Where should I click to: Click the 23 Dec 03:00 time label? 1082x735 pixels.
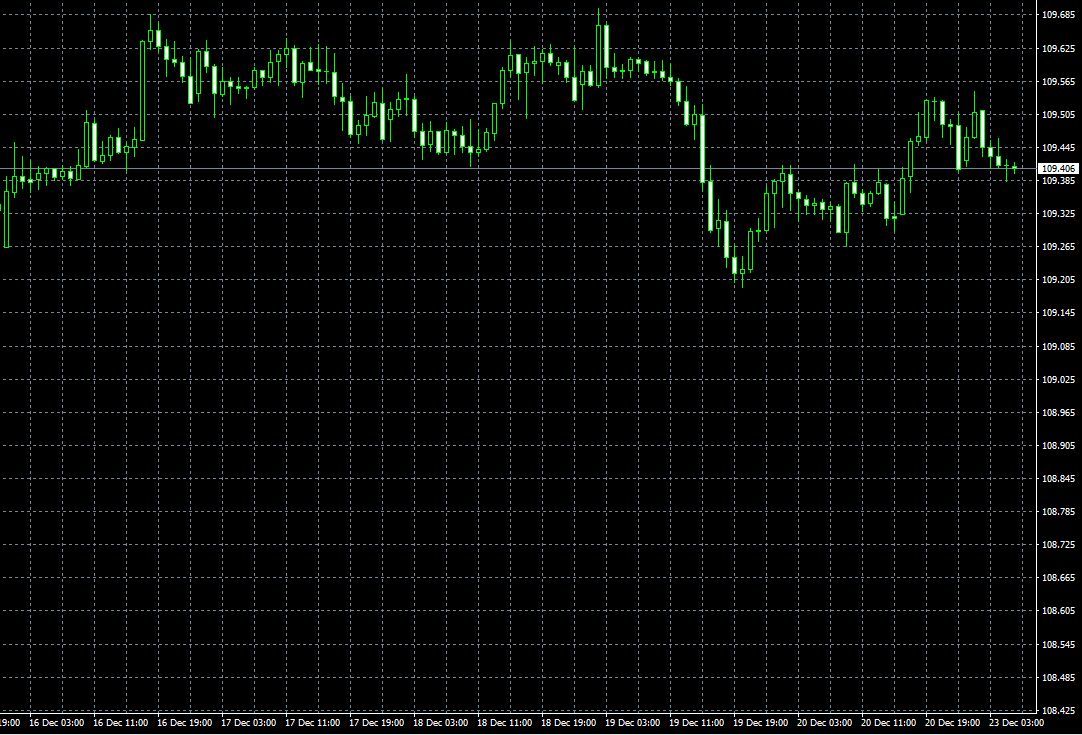pos(1016,723)
